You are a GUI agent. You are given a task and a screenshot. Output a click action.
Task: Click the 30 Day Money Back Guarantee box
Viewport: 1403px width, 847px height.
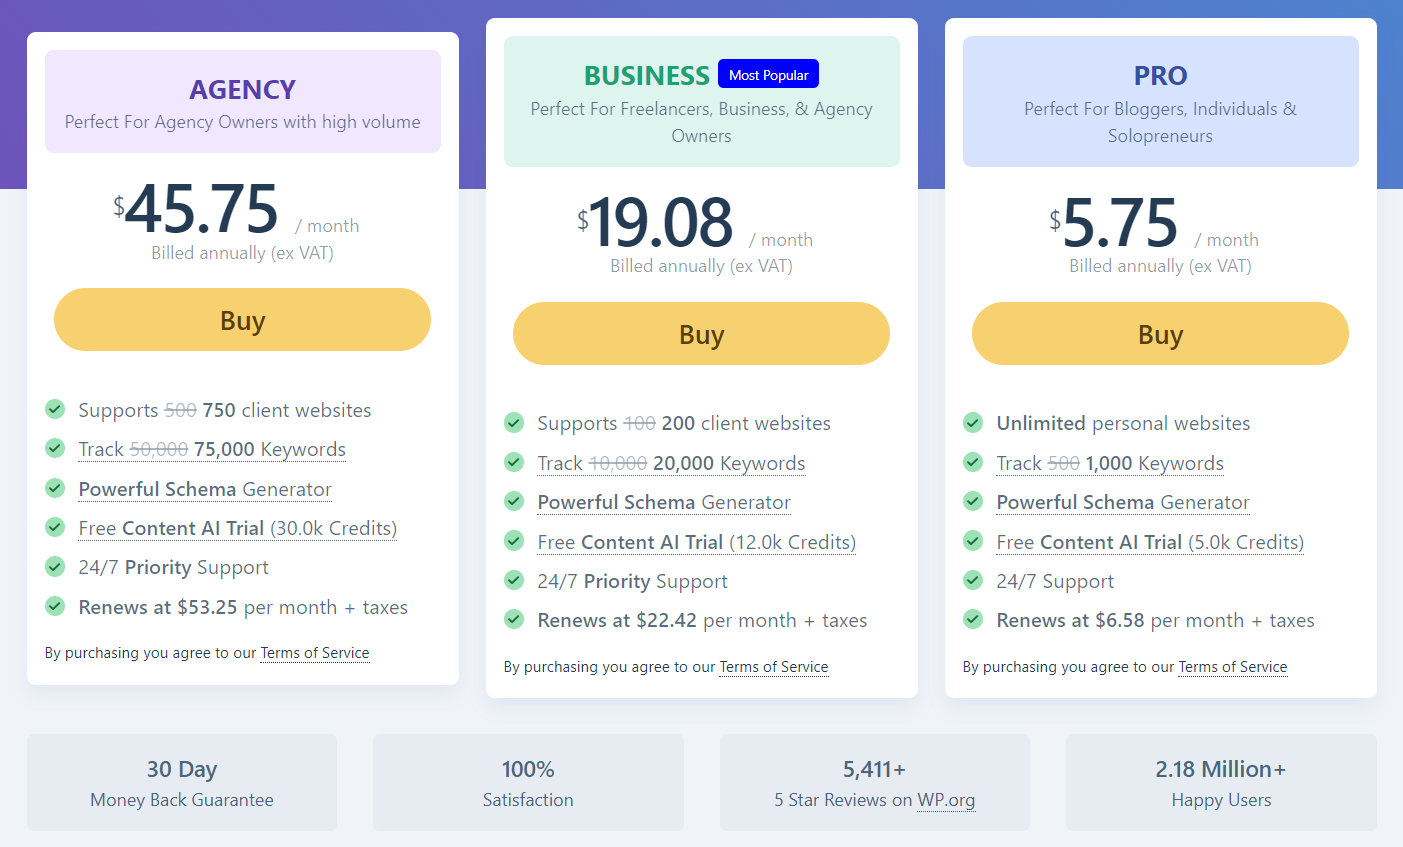(x=182, y=783)
